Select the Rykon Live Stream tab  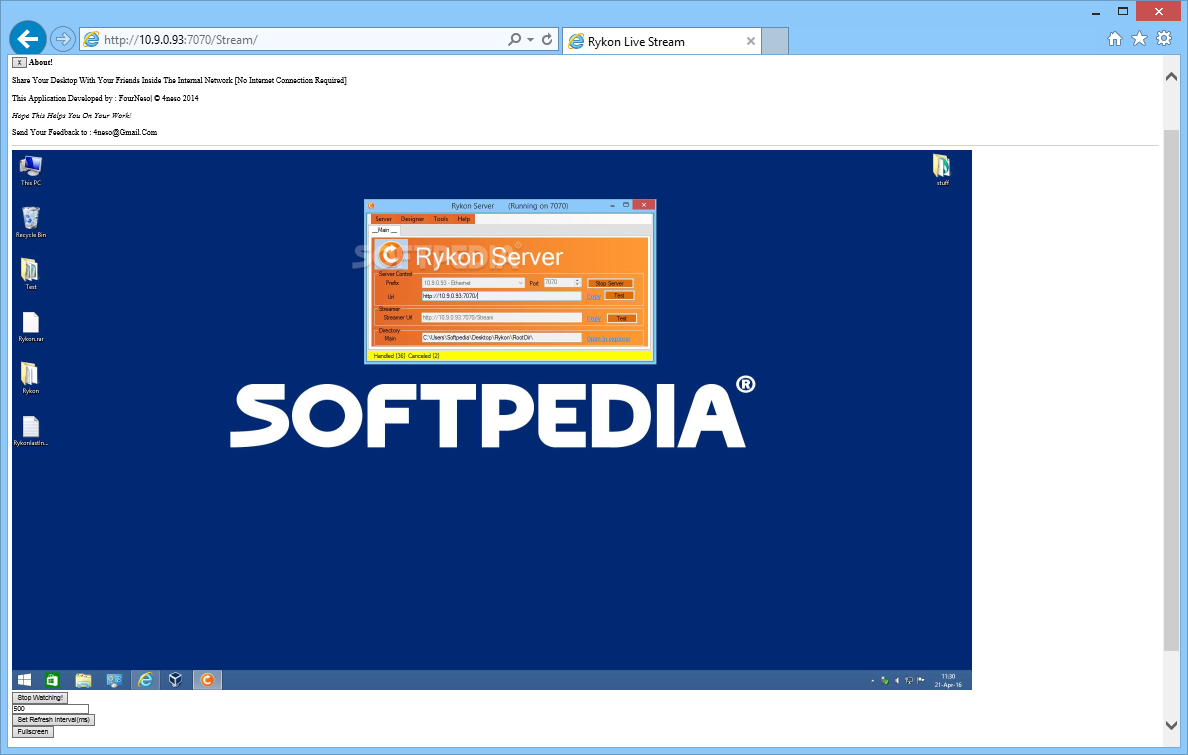(662, 42)
